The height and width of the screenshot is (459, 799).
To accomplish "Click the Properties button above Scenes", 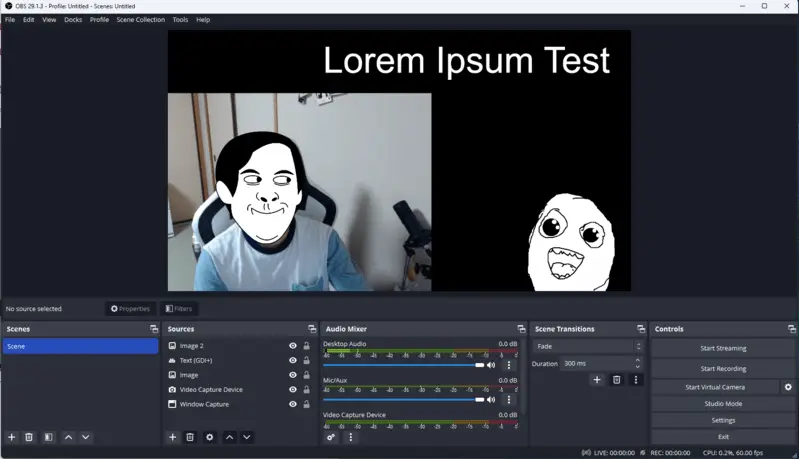I will pos(130,309).
